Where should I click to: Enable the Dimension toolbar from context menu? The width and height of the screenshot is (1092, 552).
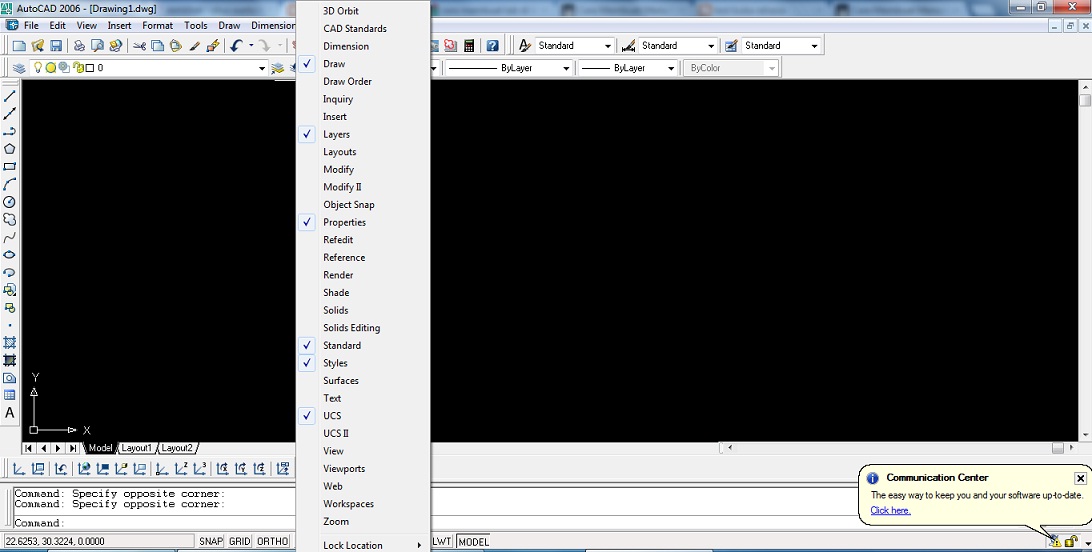pyautogui.click(x=363, y=46)
